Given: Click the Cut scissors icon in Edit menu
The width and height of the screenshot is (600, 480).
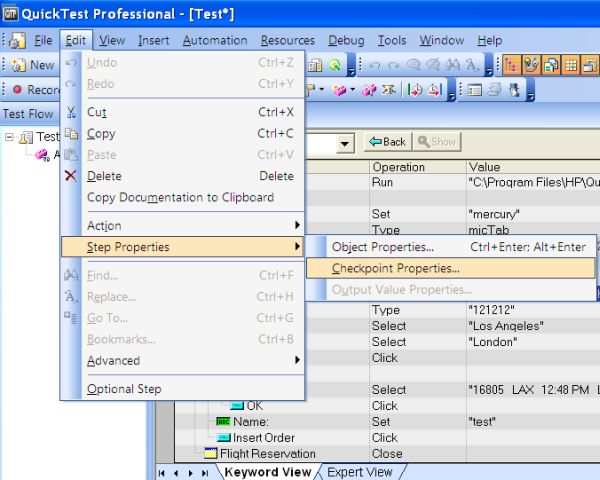Looking at the screenshot, I should pyautogui.click(x=71, y=112).
